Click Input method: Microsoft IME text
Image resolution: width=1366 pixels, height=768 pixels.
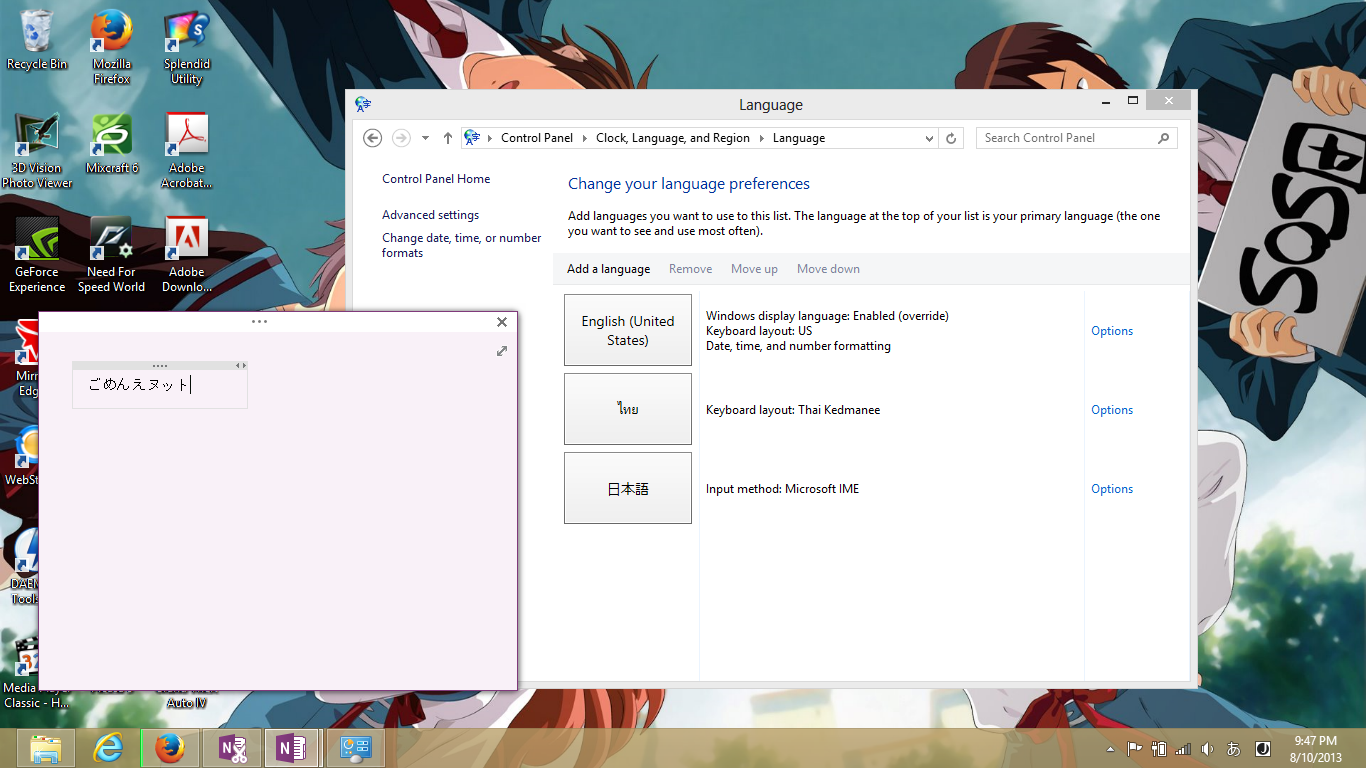point(782,489)
